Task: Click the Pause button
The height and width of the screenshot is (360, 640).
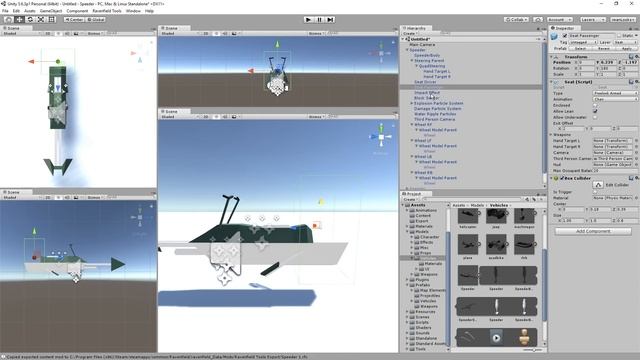Action: point(320,20)
